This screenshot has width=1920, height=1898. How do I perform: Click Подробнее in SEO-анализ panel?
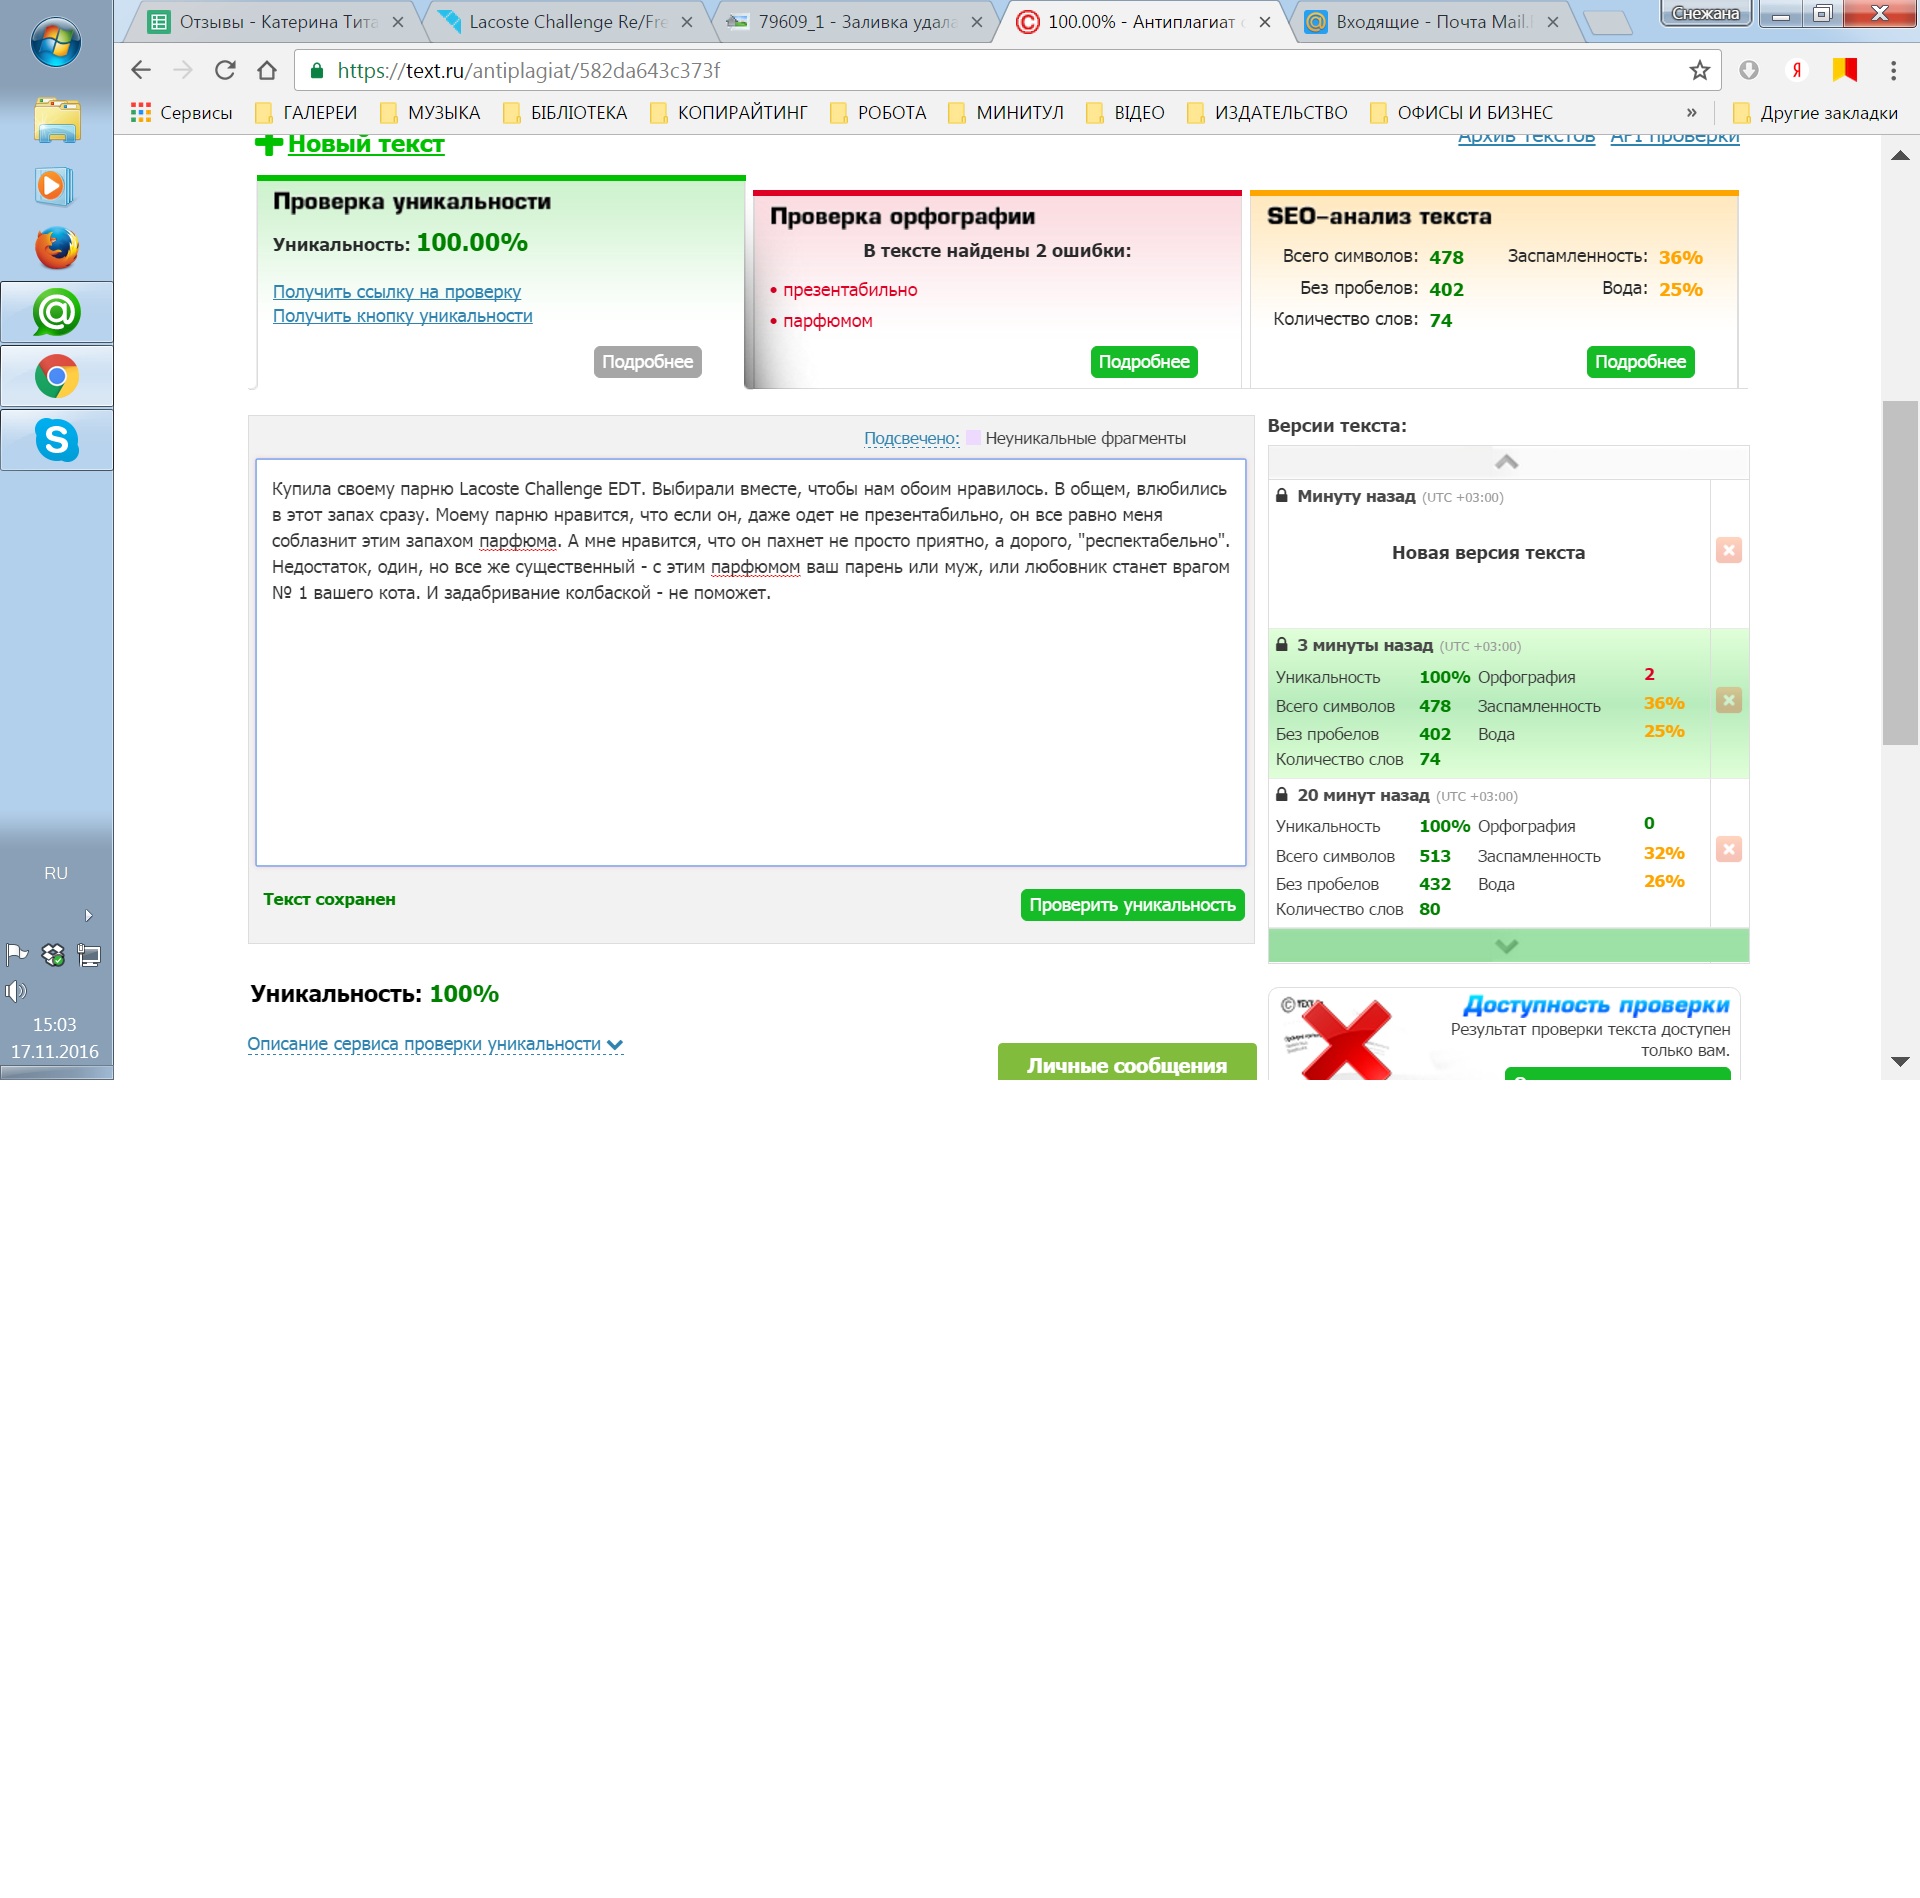tap(1640, 362)
